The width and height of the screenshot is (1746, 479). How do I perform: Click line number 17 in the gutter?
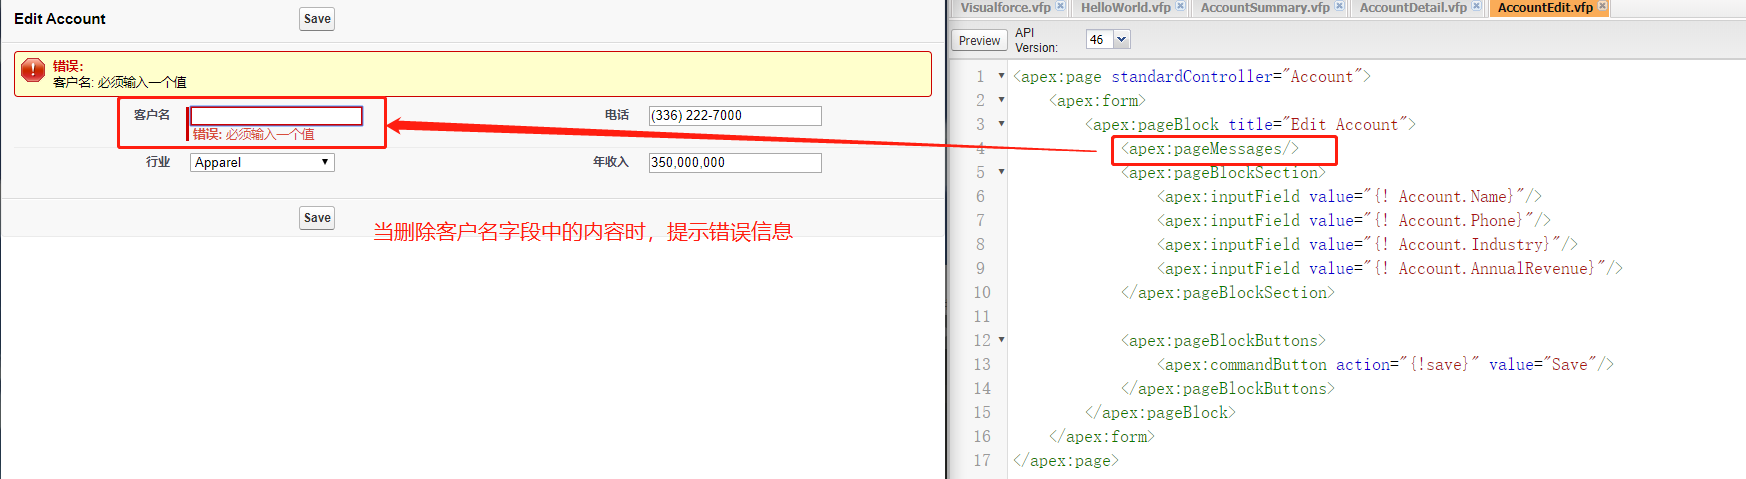982,461
